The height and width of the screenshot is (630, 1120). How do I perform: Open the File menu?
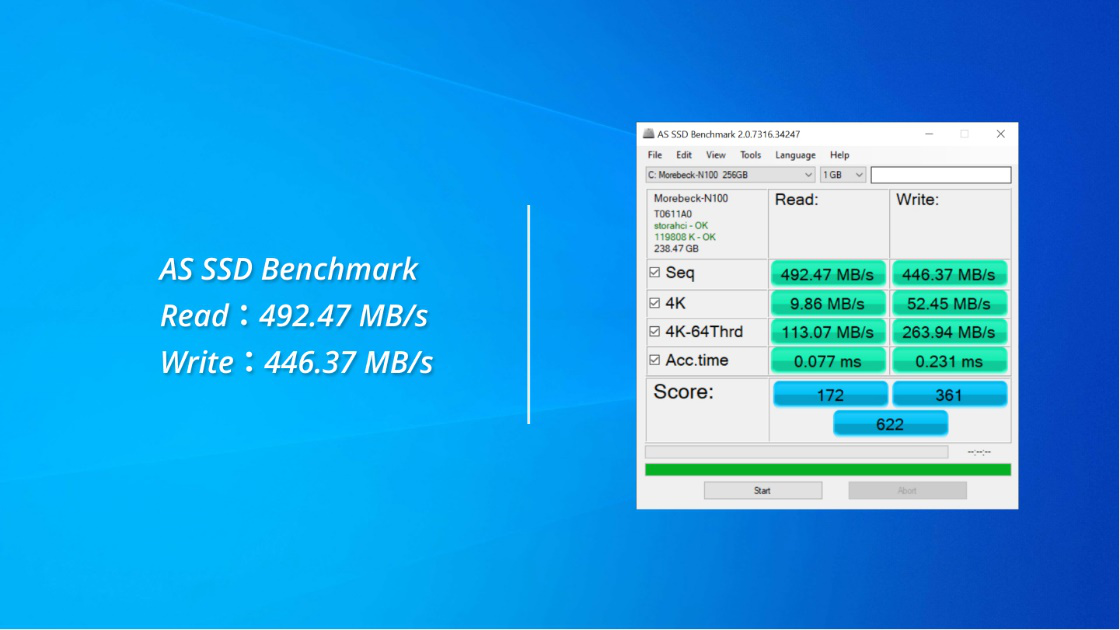[655, 155]
